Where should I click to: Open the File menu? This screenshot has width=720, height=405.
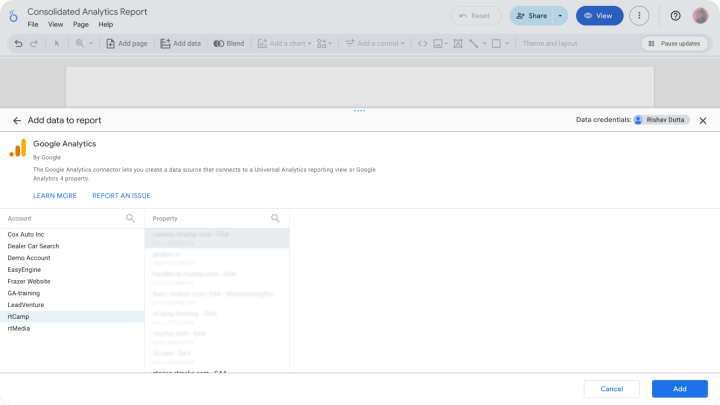tap(33, 24)
